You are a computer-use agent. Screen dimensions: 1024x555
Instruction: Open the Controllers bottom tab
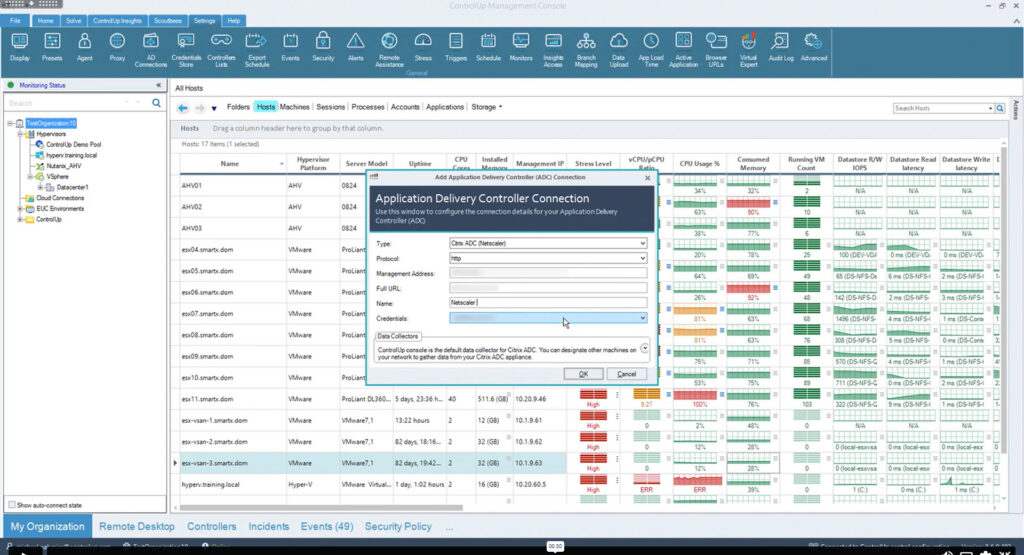212,526
